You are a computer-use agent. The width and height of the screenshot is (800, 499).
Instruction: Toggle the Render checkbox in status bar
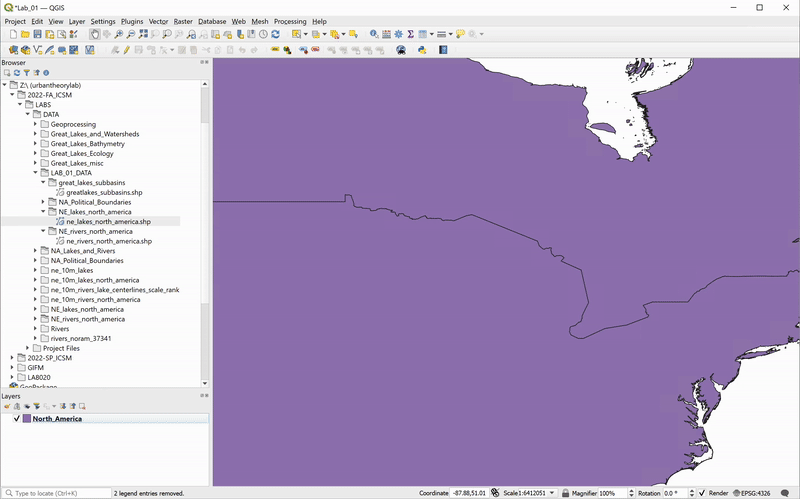[x=701, y=493]
